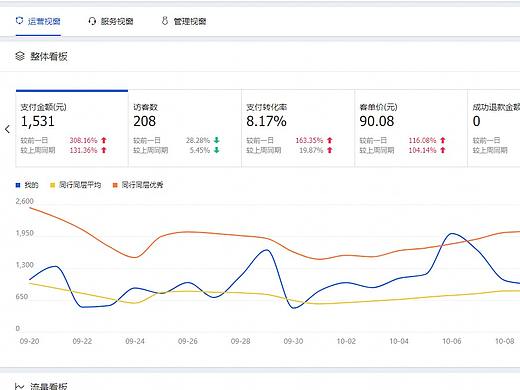Click the 90.08 average order value
The height and width of the screenshot is (390, 520).
pyautogui.click(x=377, y=121)
